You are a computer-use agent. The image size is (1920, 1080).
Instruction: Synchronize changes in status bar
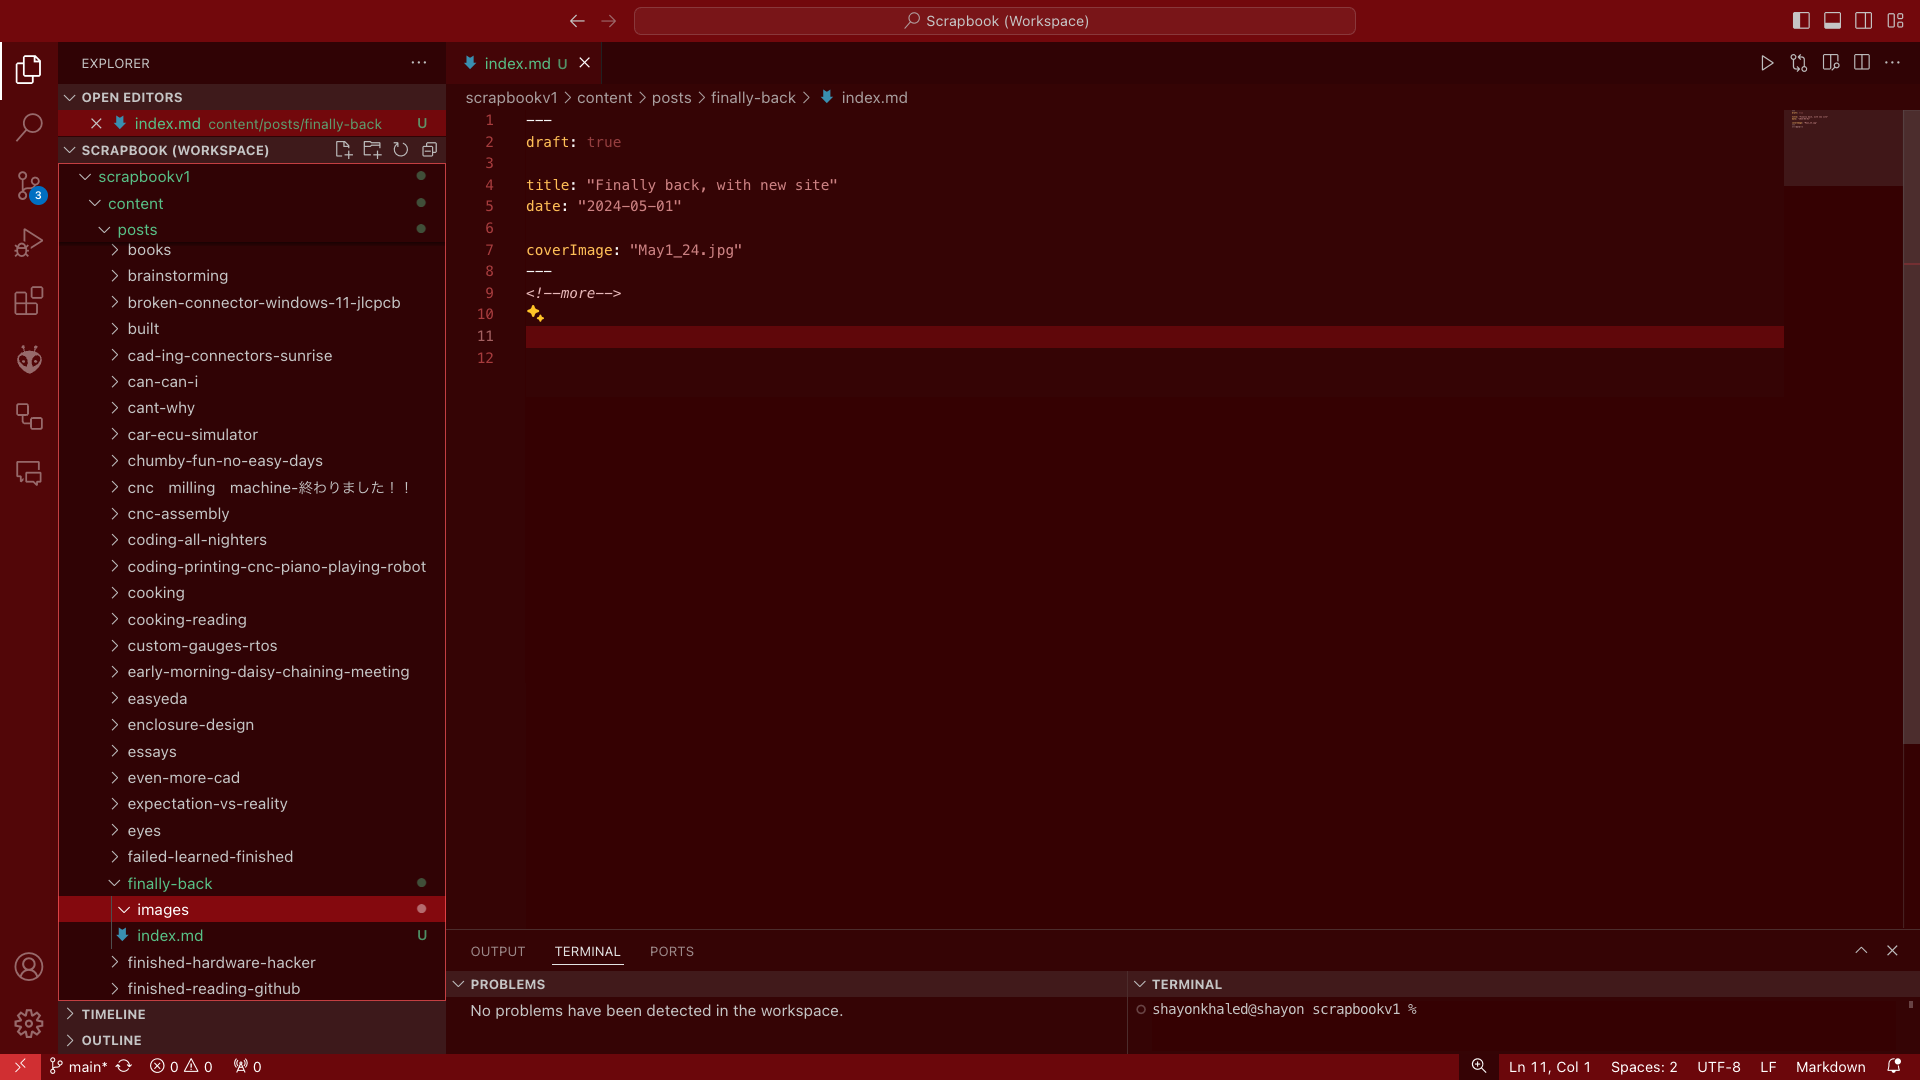coord(124,1067)
